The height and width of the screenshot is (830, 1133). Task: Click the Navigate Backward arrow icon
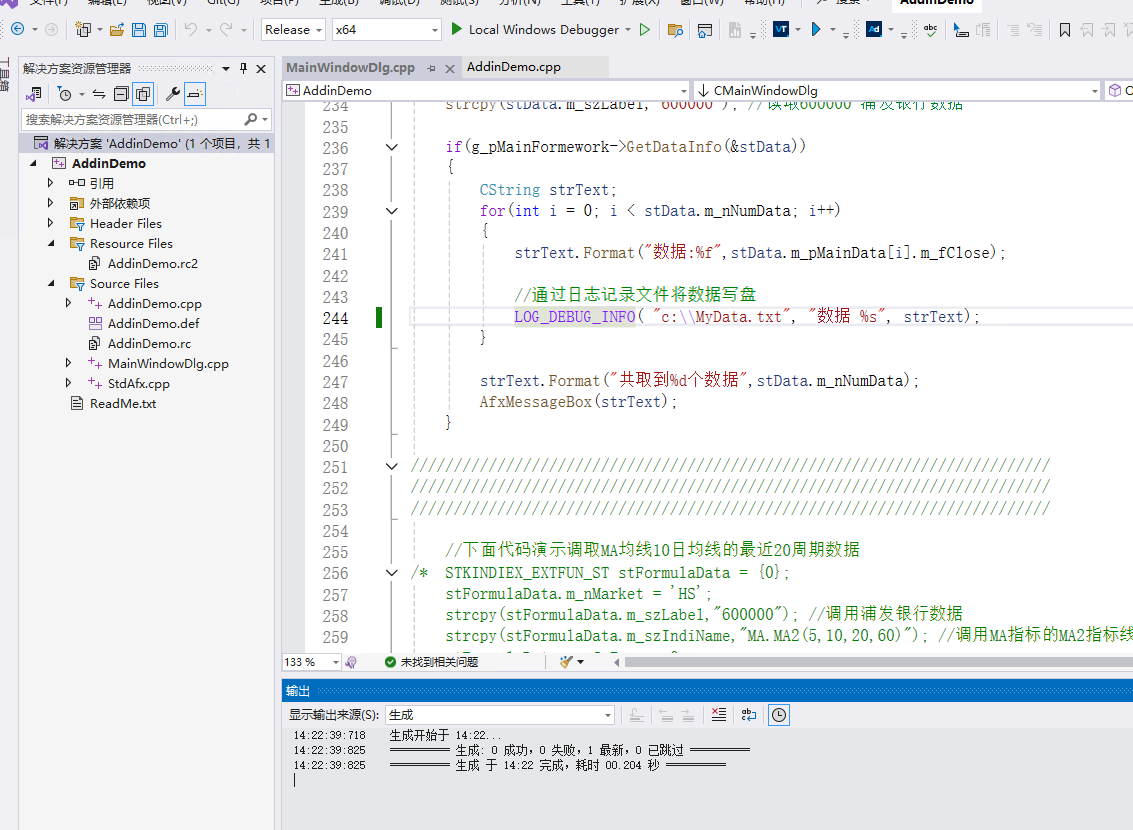17,30
